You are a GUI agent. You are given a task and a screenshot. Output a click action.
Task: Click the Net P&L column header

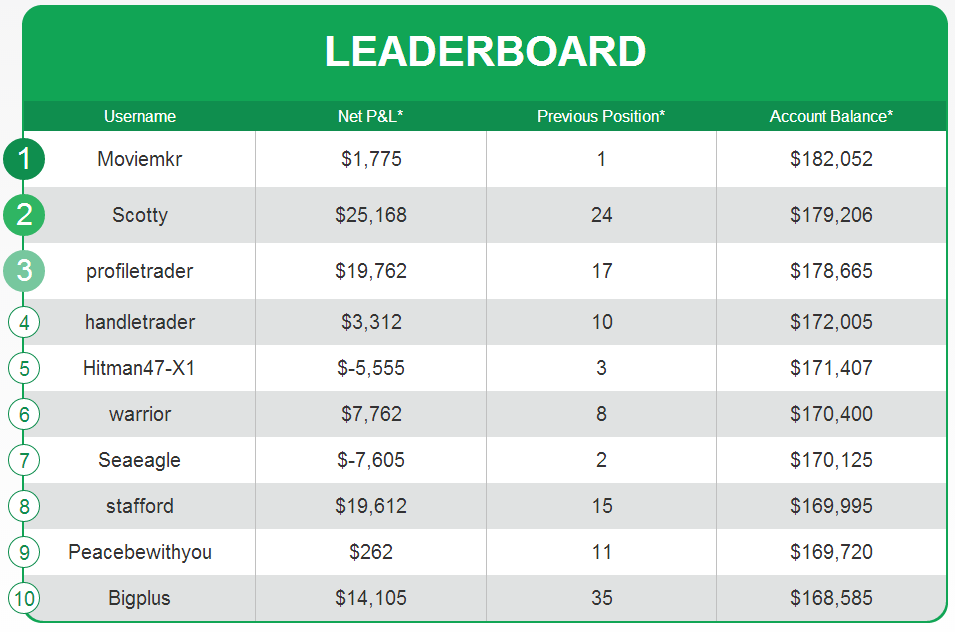pyautogui.click(x=370, y=116)
